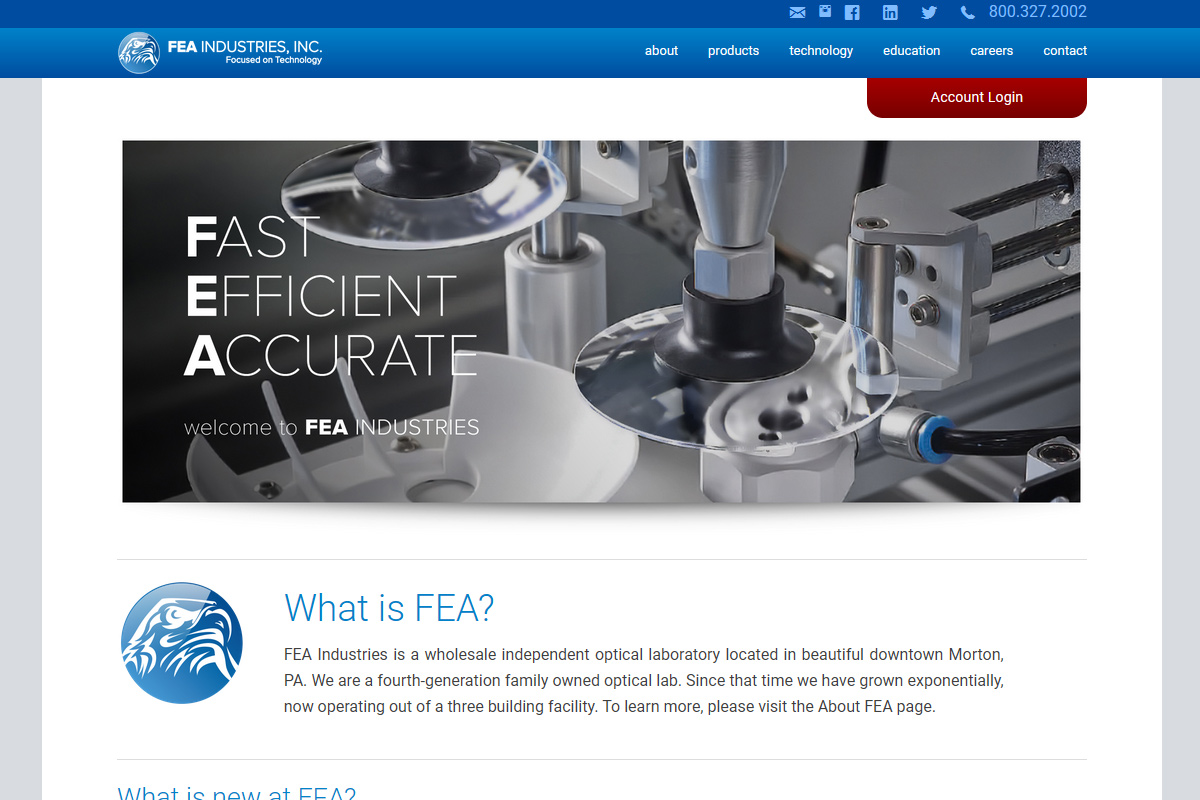Open the Instagram icon in the top bar
This screenshot has height=800, width=1200.
[x=825, y=11]
